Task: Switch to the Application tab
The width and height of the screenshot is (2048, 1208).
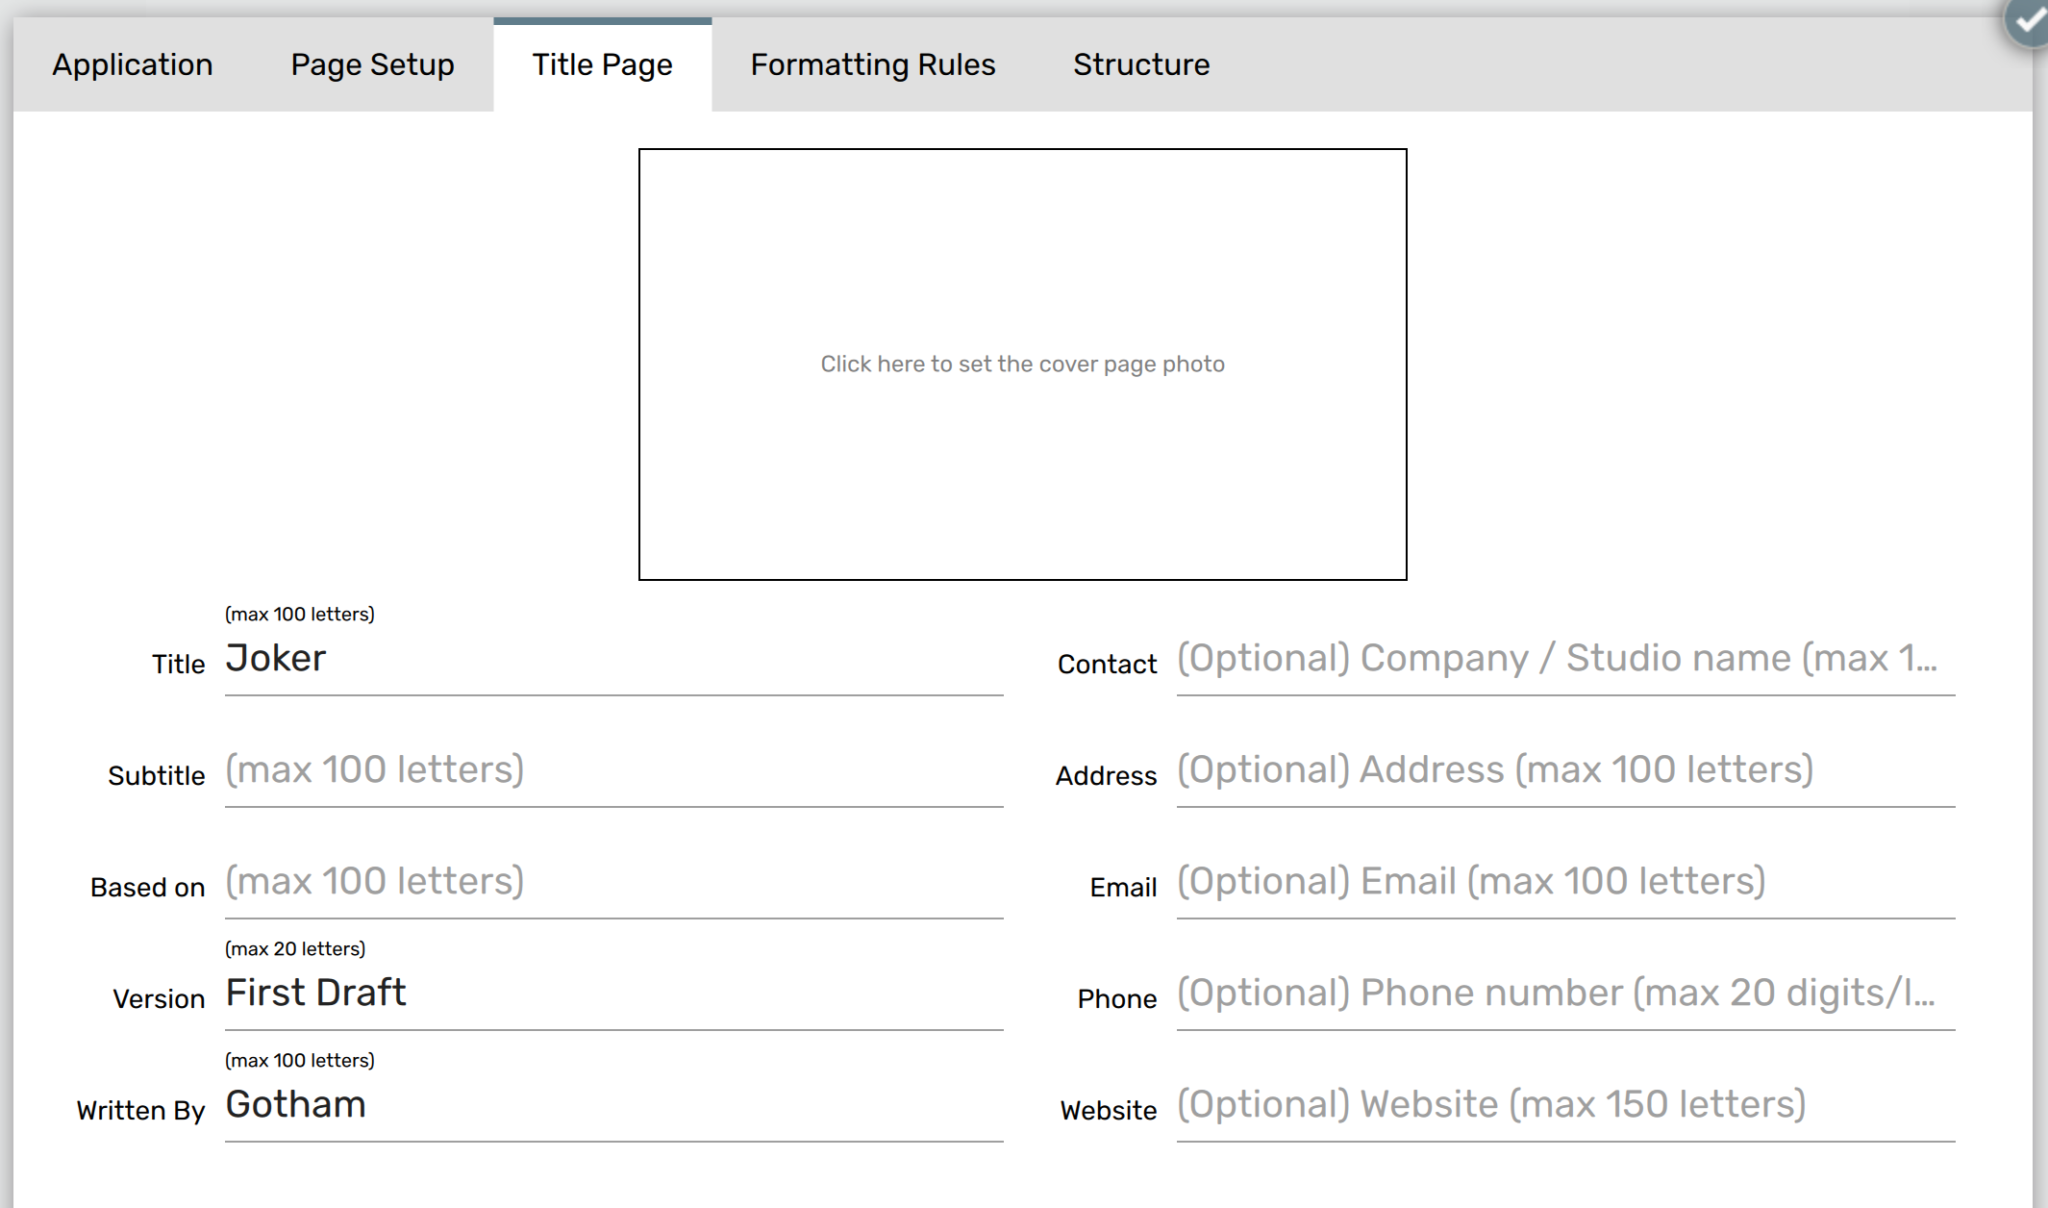Action: (x=131, y=64)
